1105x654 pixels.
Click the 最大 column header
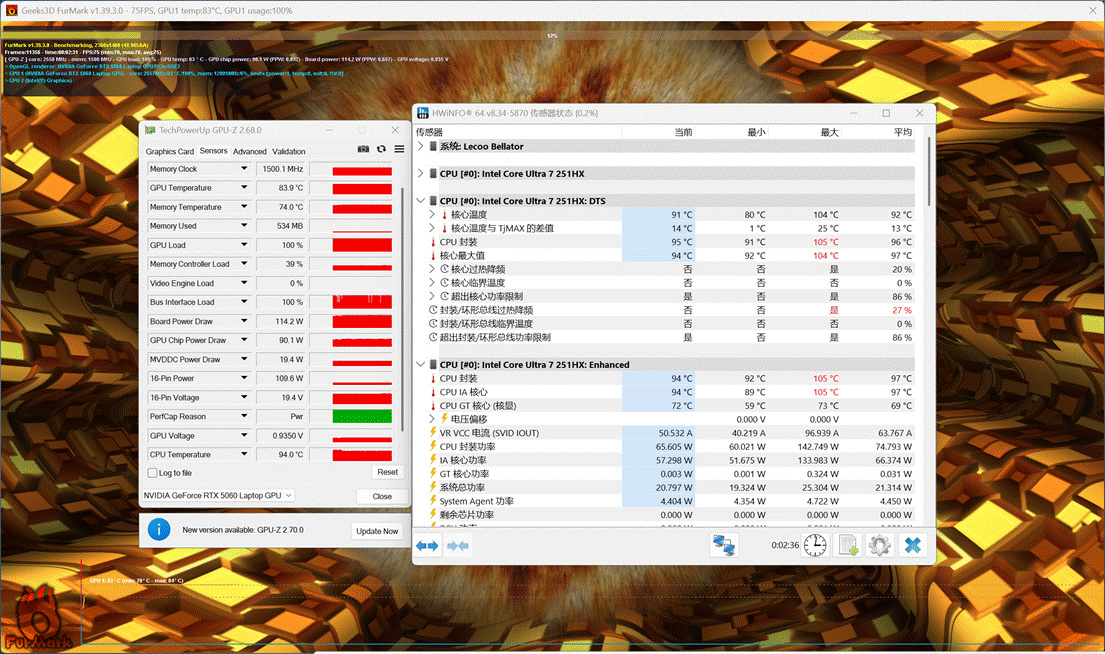[829, 132]
